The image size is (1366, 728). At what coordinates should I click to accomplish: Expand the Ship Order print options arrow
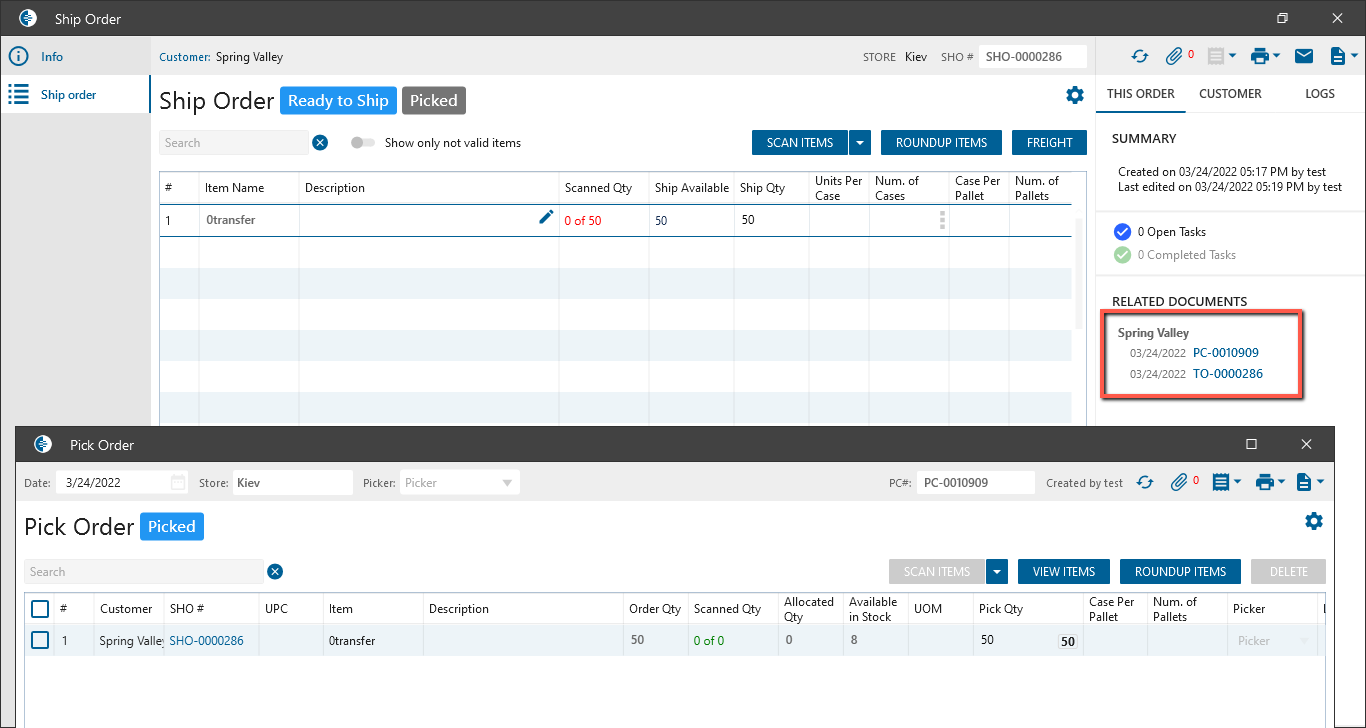click(x=1277, y=57)
